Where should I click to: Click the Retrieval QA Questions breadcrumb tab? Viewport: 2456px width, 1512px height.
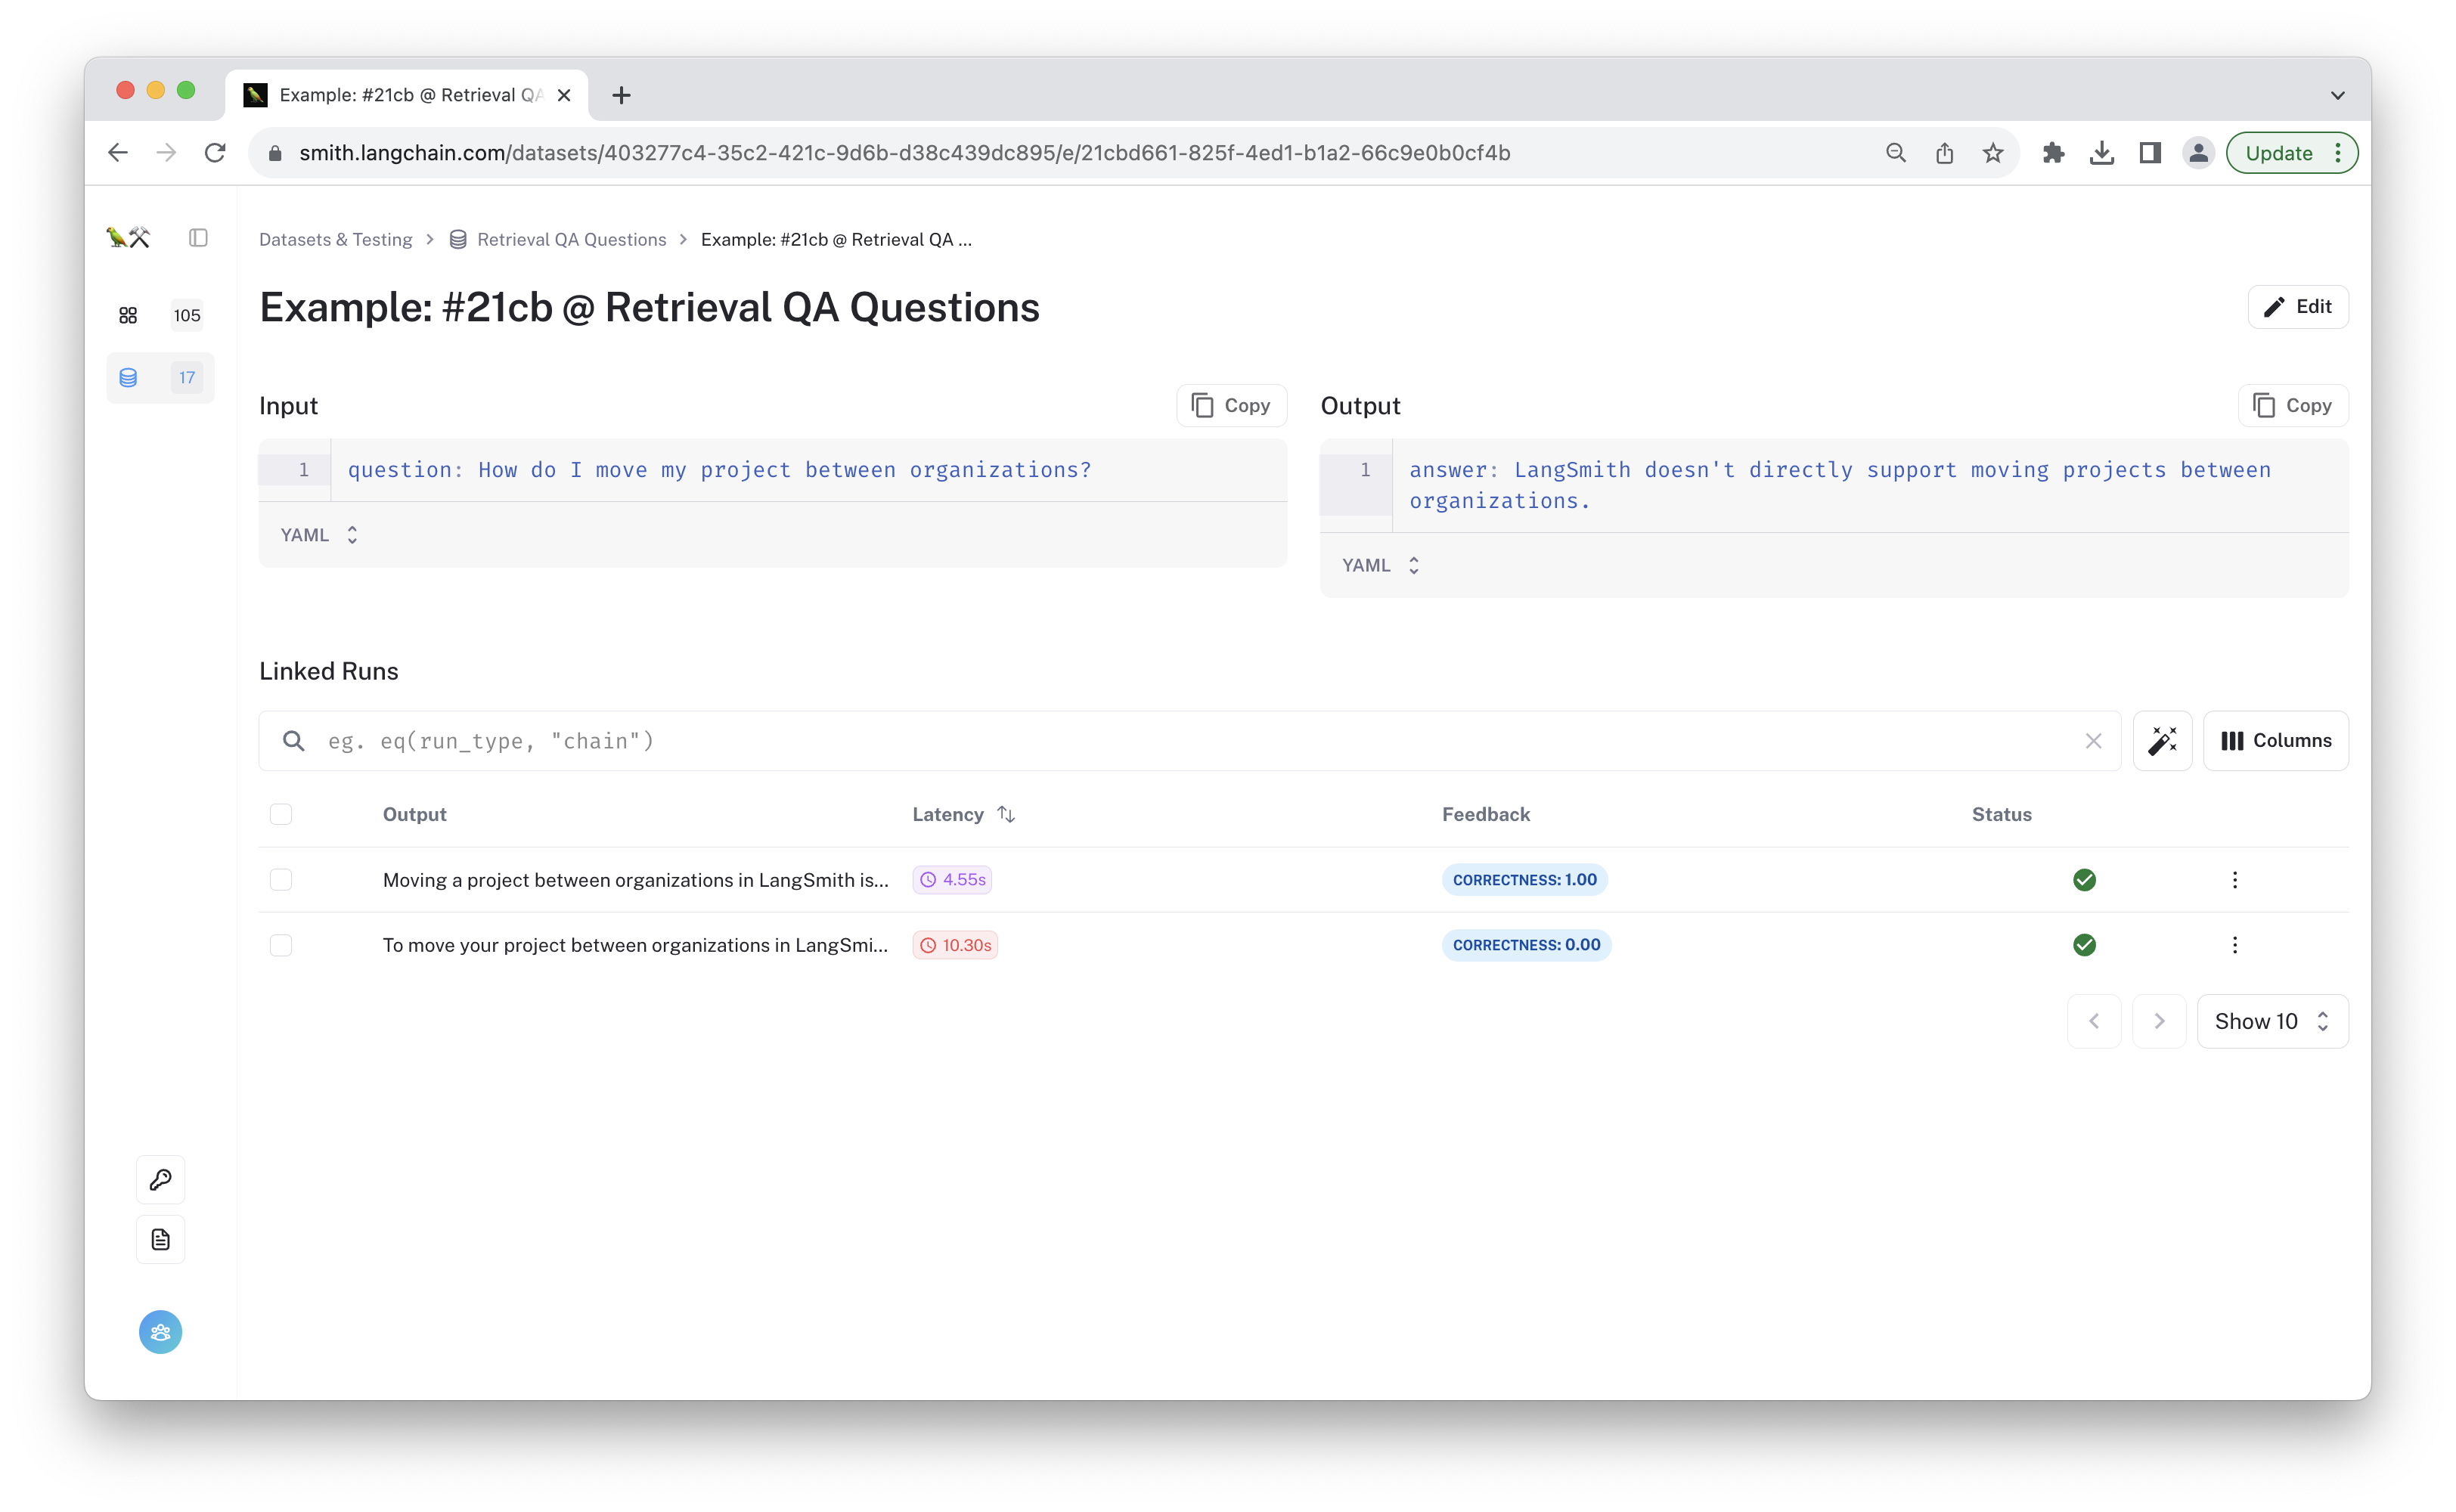pyautogui.click(x=570, y=239)
